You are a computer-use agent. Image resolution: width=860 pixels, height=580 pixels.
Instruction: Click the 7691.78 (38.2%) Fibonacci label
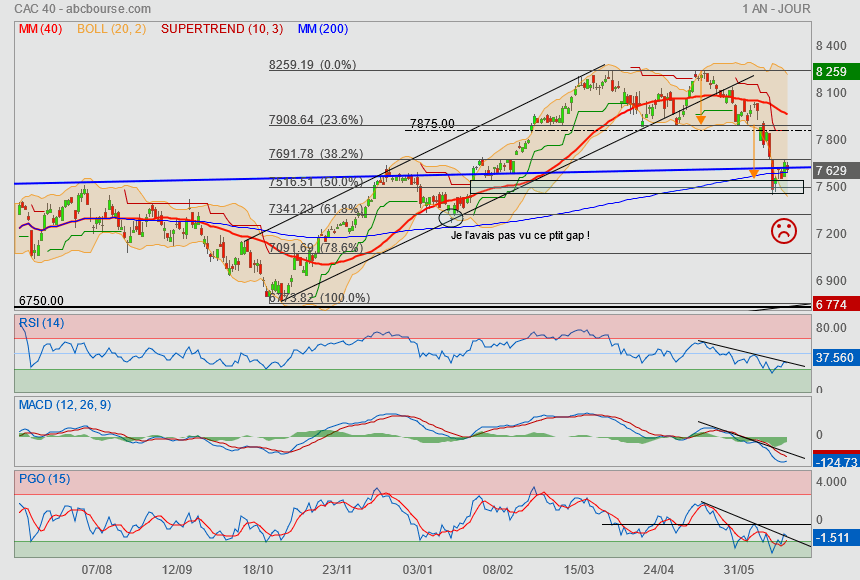point(316,154)
